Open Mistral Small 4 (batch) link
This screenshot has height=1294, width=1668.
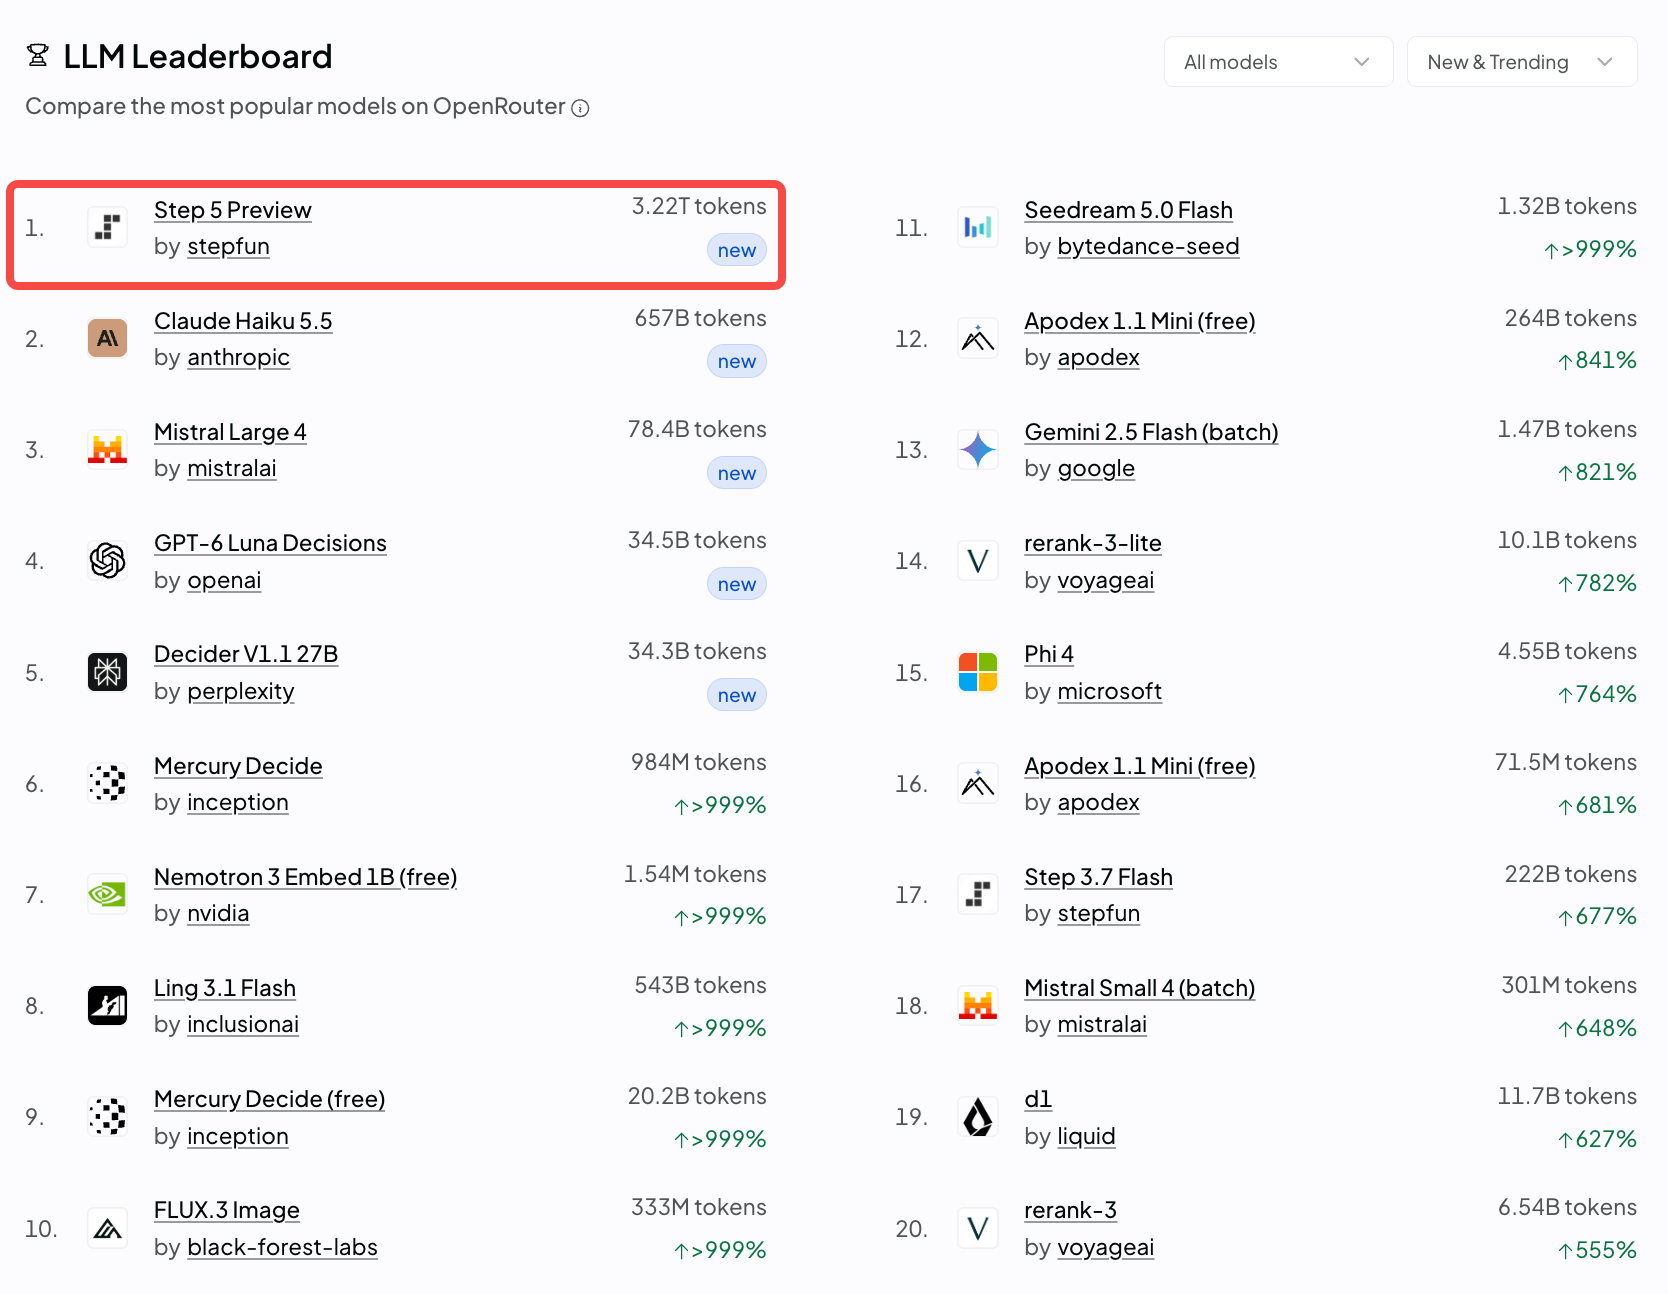click(1139, 988)
